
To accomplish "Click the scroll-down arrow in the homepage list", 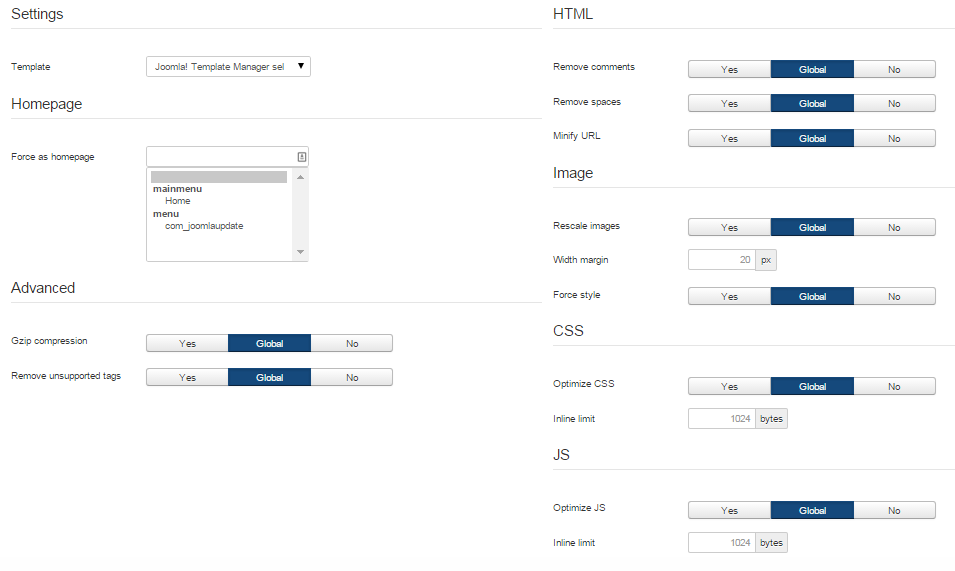I will pos(300,252).
